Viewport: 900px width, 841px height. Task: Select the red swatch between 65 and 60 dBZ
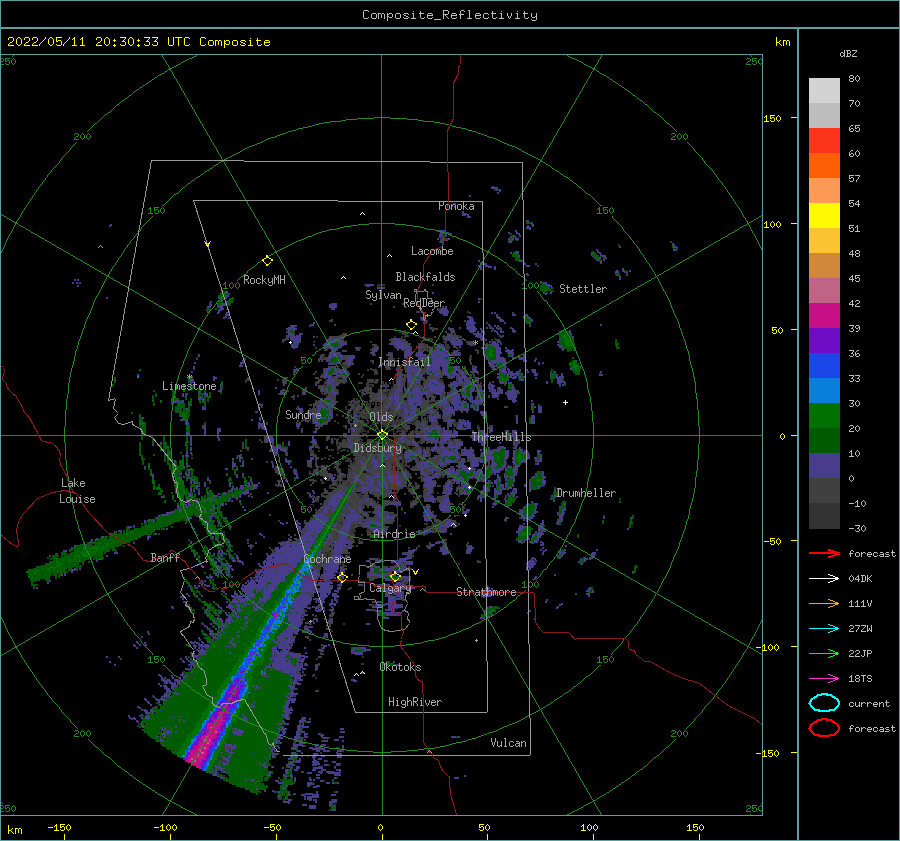824,141
